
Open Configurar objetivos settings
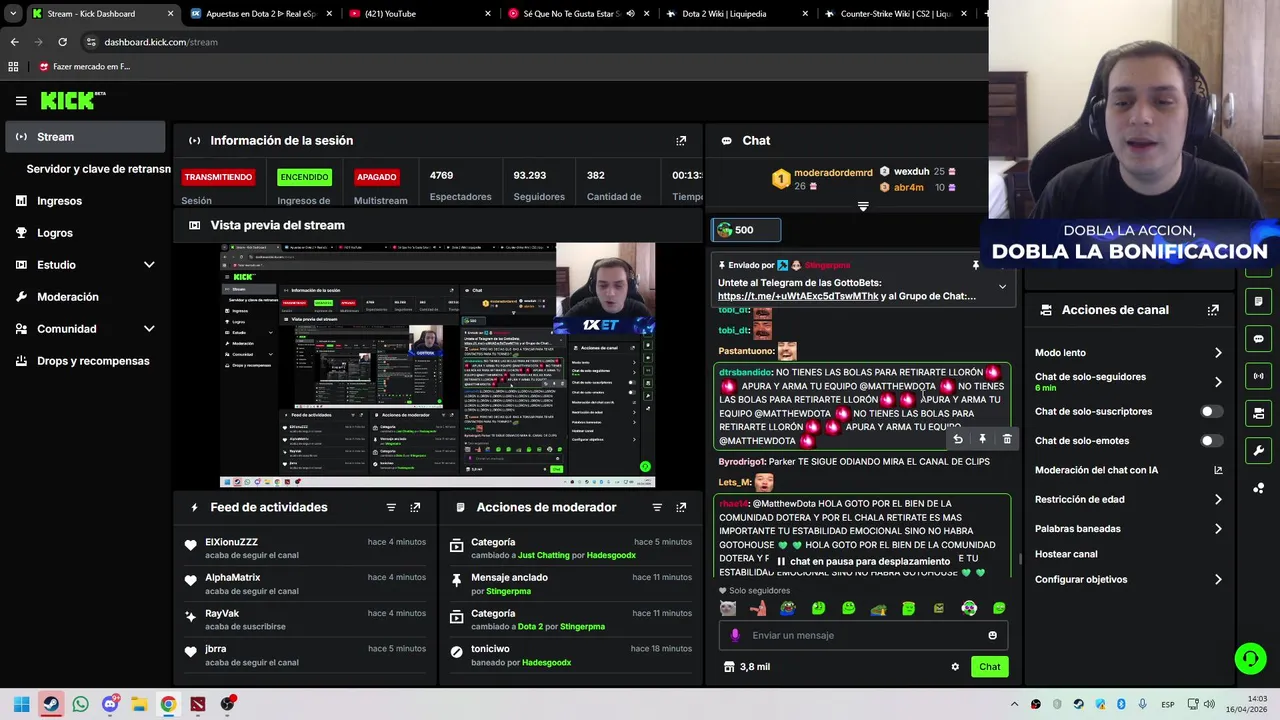1128,580
